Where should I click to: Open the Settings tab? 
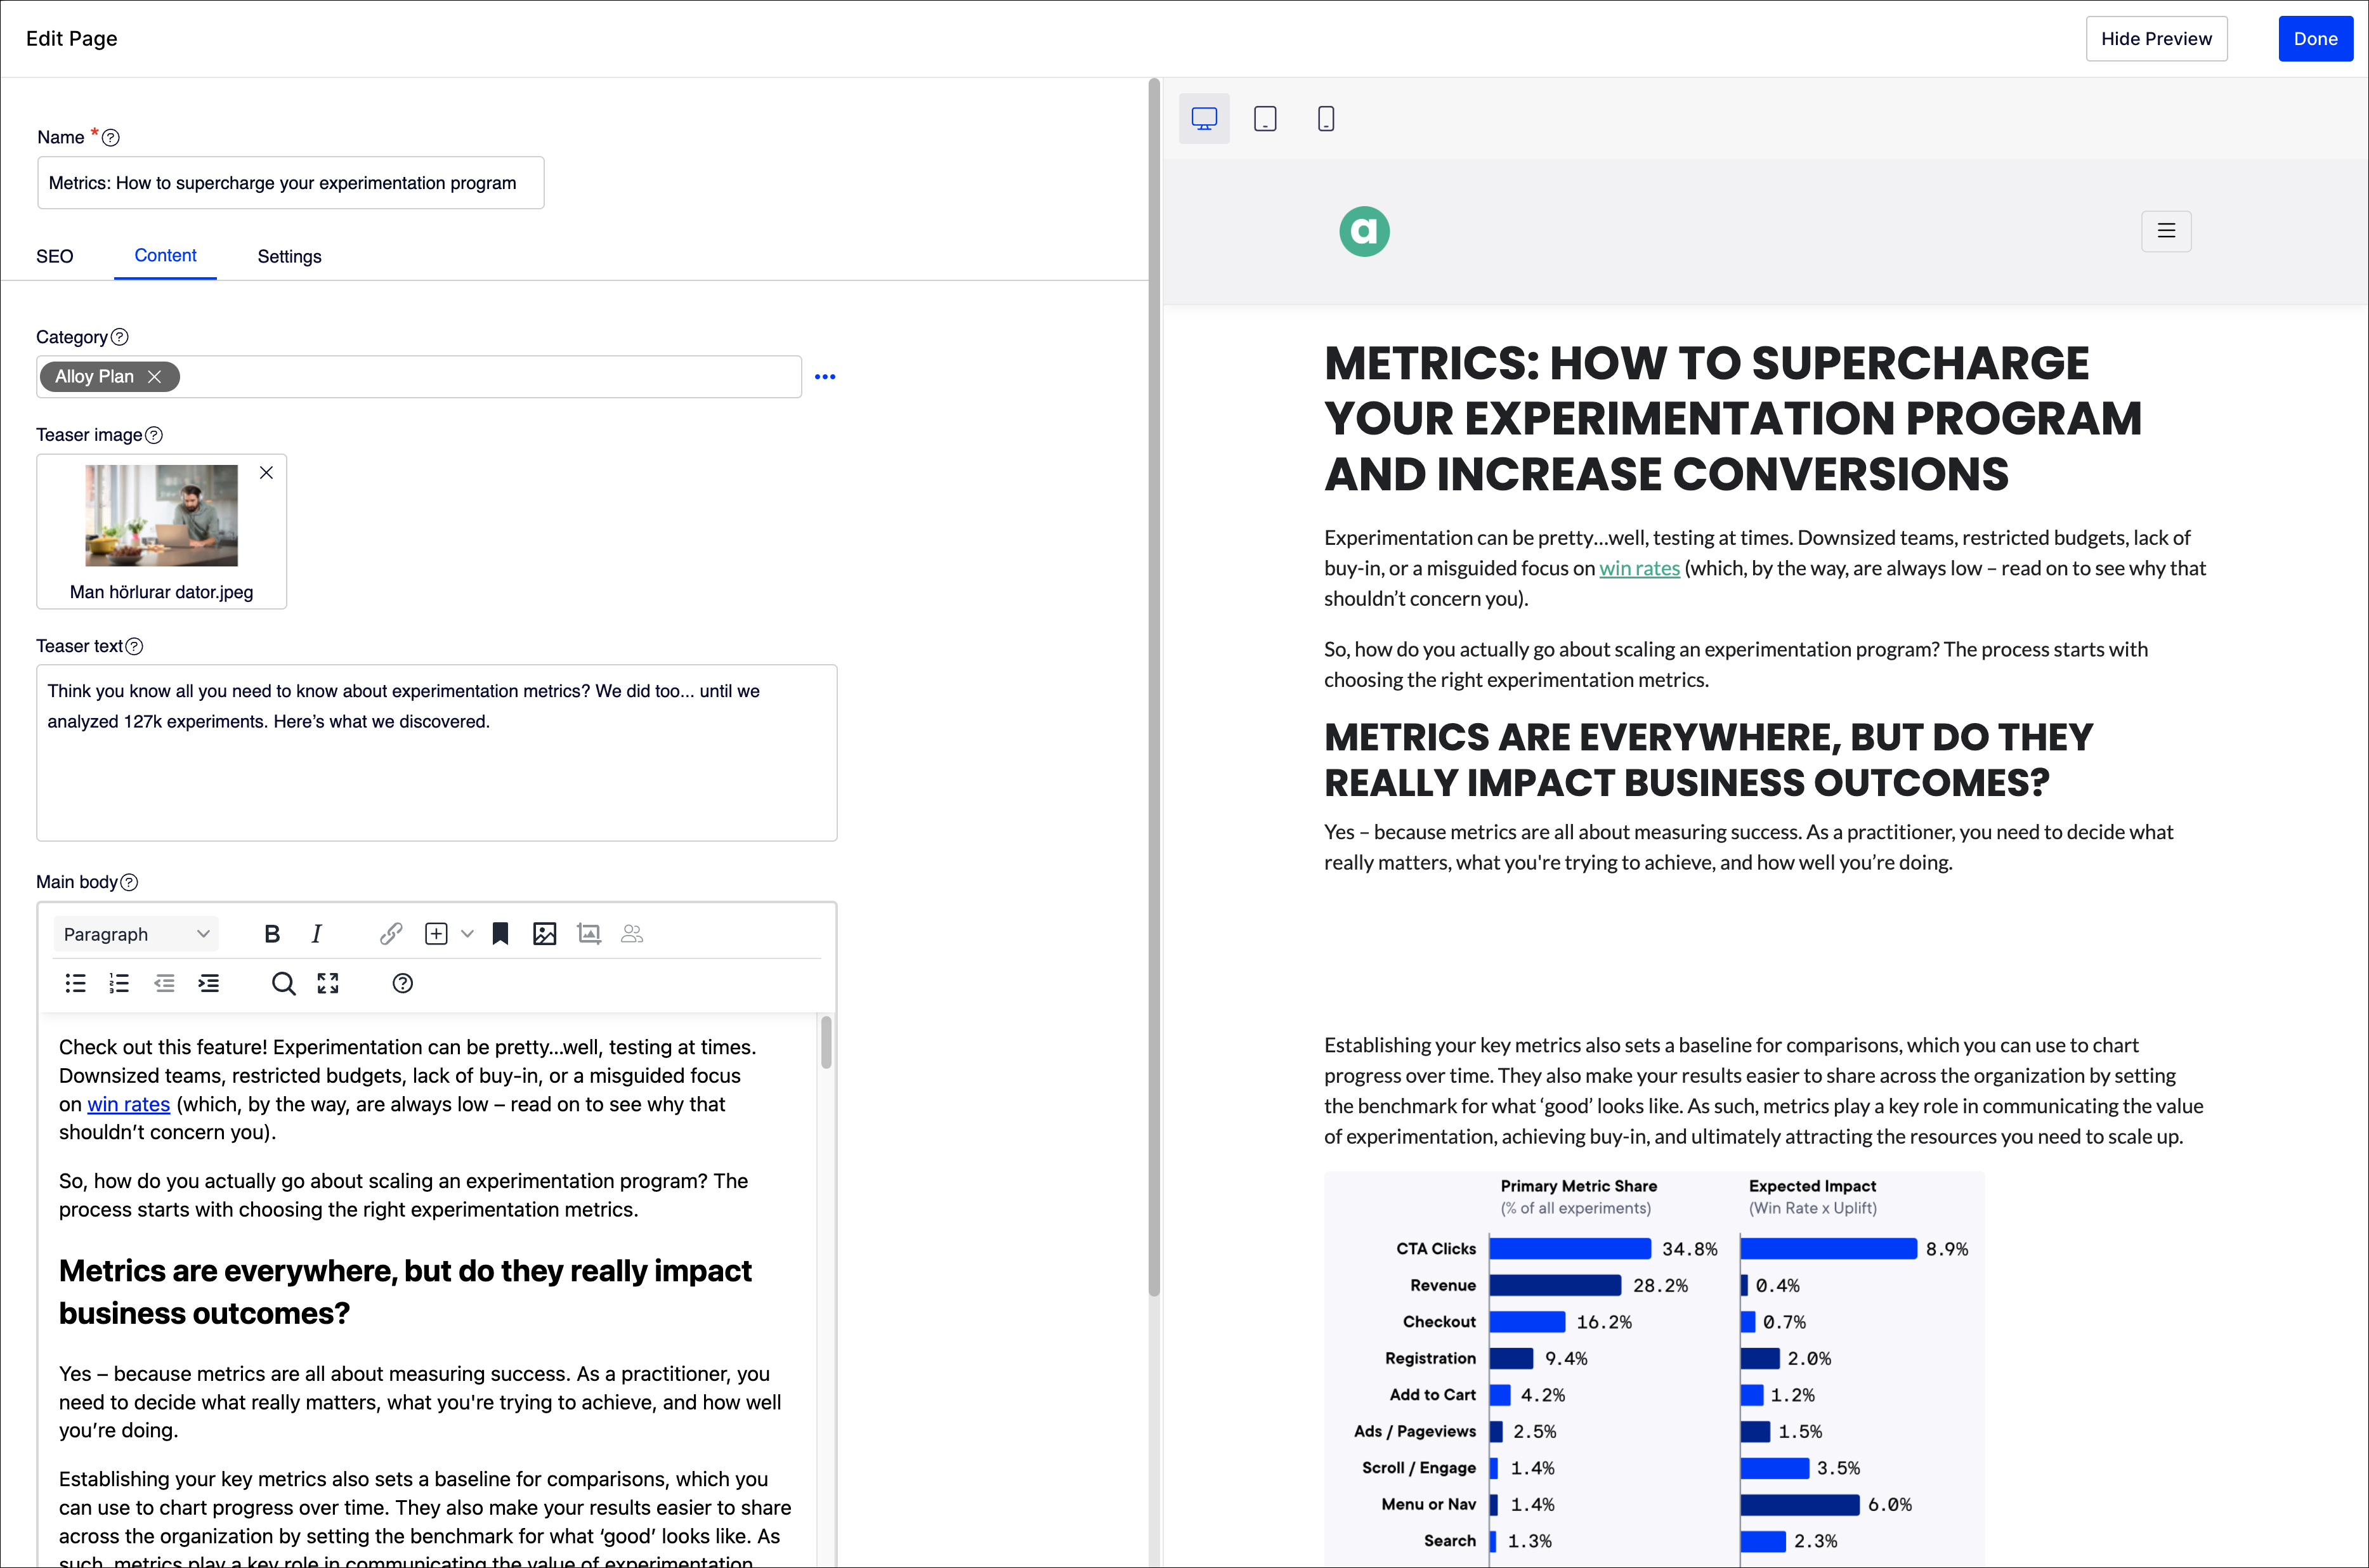click(x=289, y=256)
